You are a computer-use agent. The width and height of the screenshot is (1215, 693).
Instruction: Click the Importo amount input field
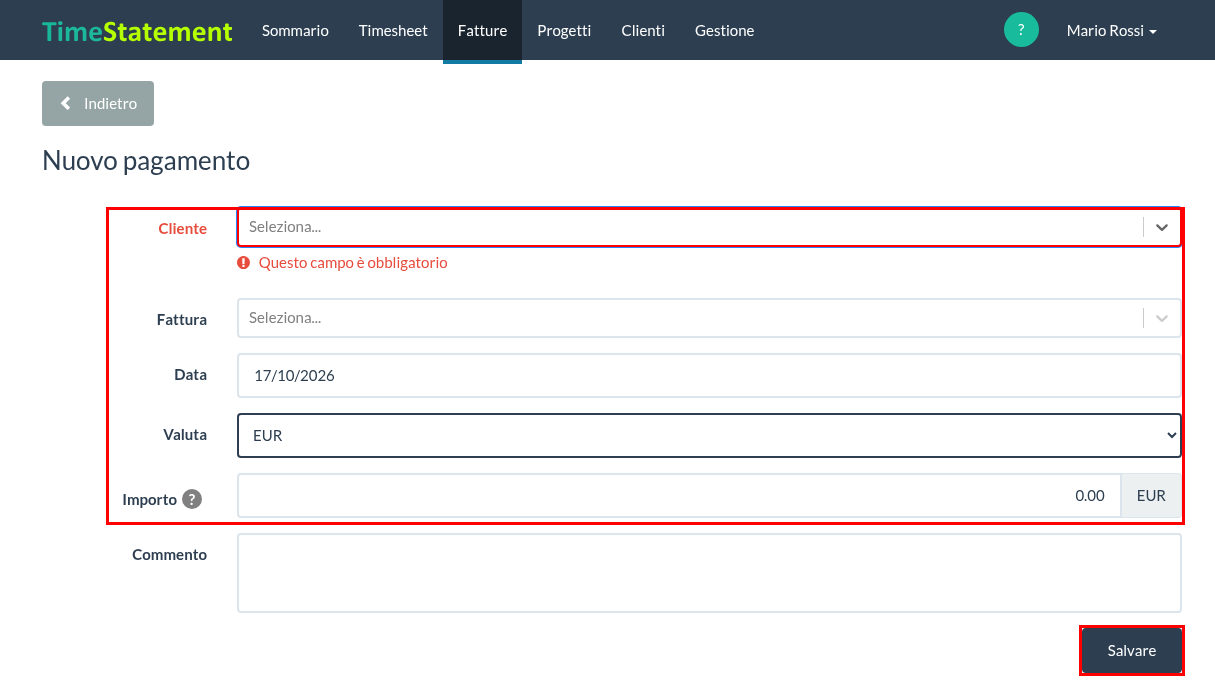679,496
